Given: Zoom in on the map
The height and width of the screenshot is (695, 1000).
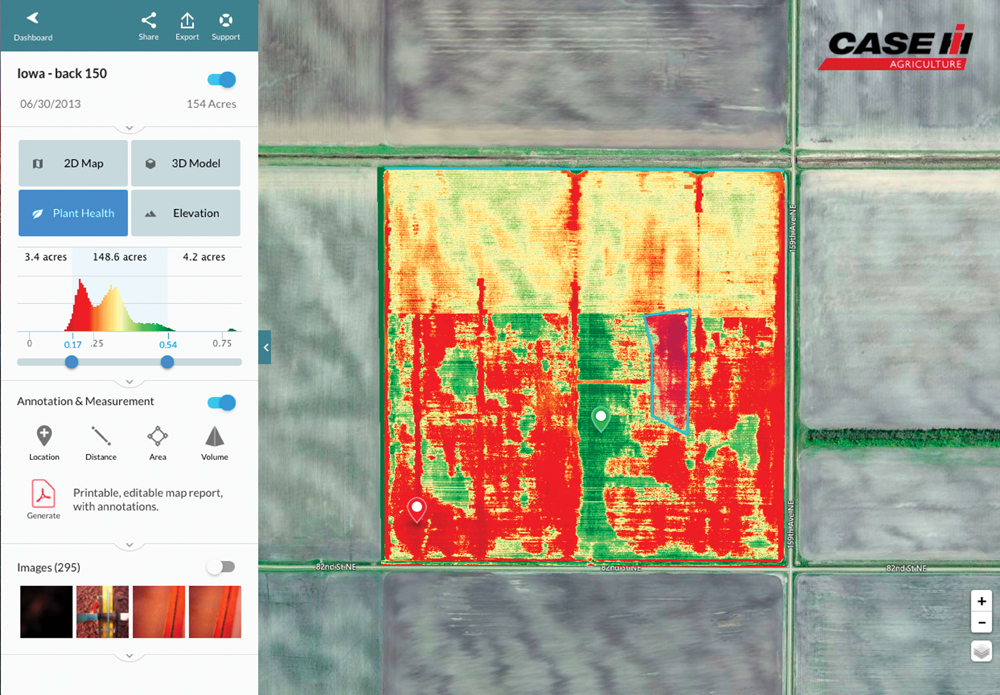Looking at the screenshot, I should tap(982, 601).
